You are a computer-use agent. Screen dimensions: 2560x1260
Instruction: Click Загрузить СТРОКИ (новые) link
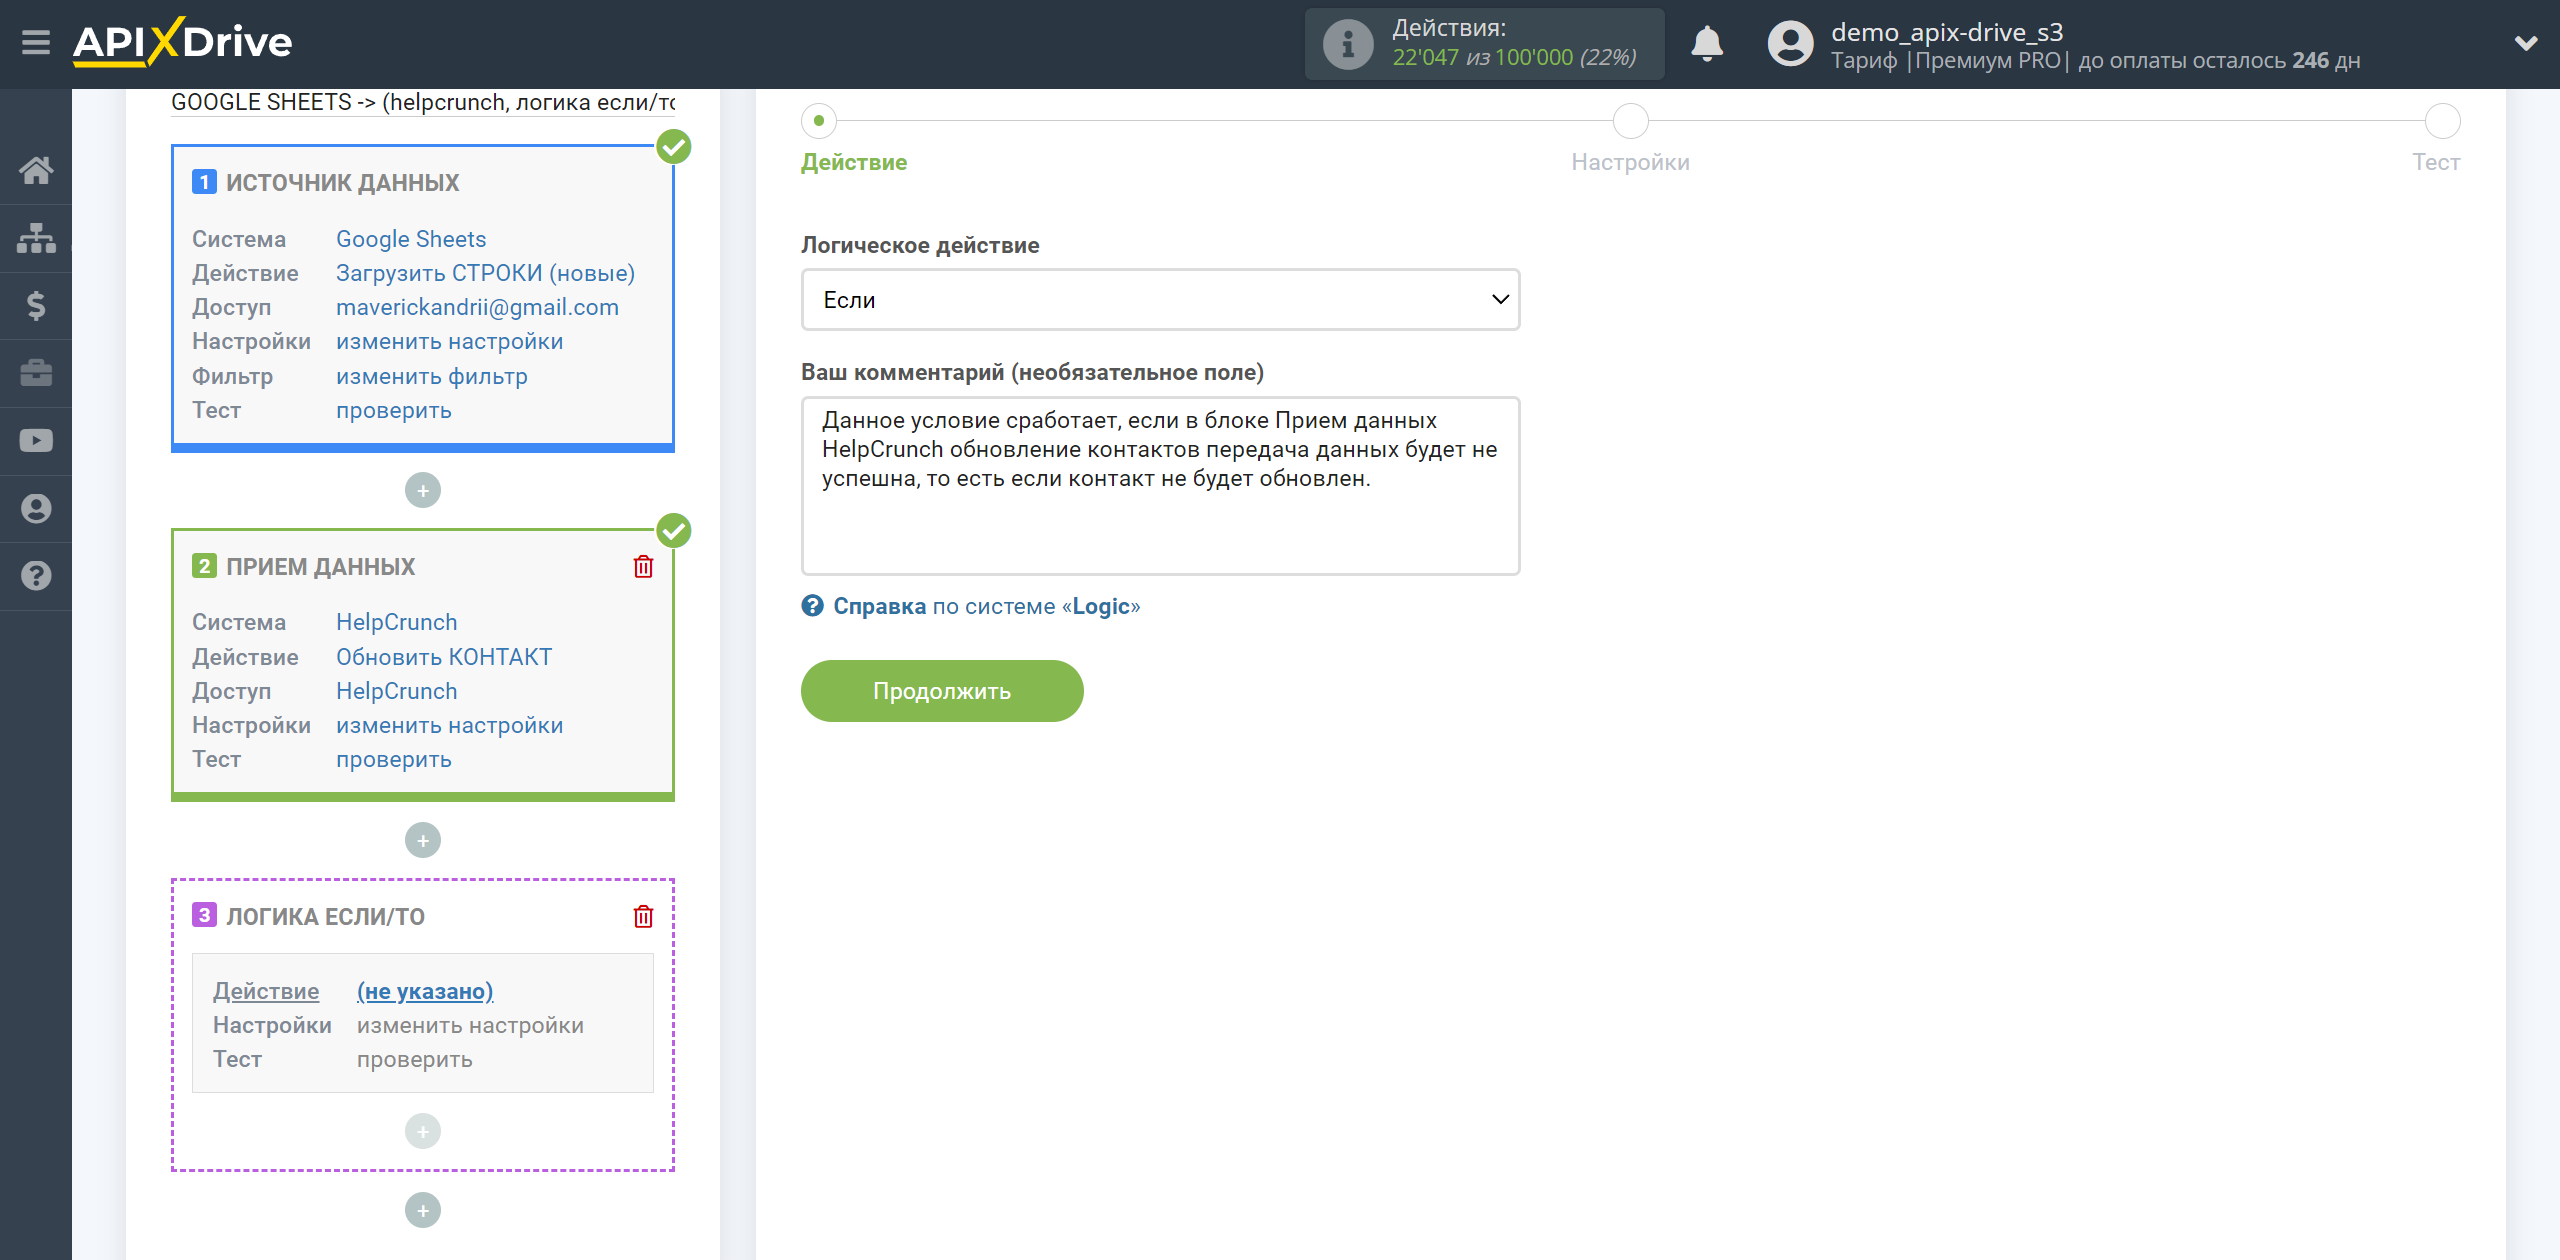pyautogui.click(x=485, y=273)
